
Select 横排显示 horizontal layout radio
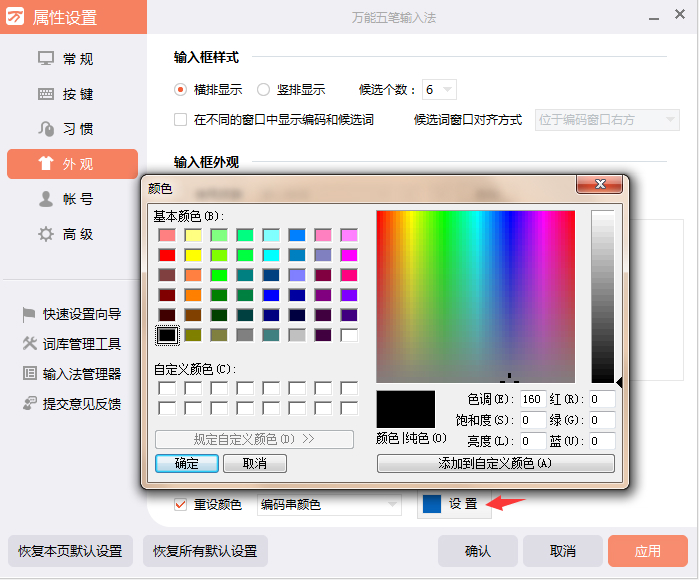pos(180,90)
